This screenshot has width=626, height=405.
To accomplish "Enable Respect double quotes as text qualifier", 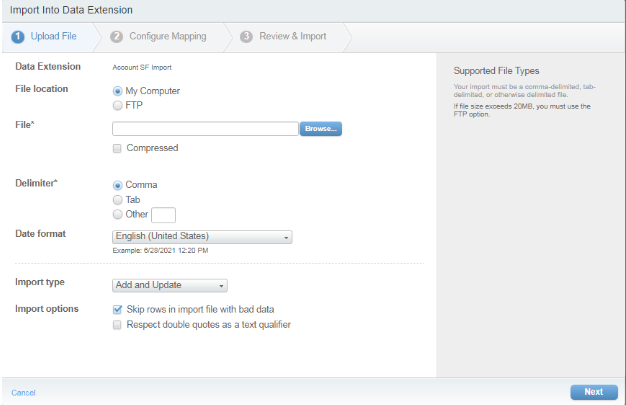I will point(118,324).
